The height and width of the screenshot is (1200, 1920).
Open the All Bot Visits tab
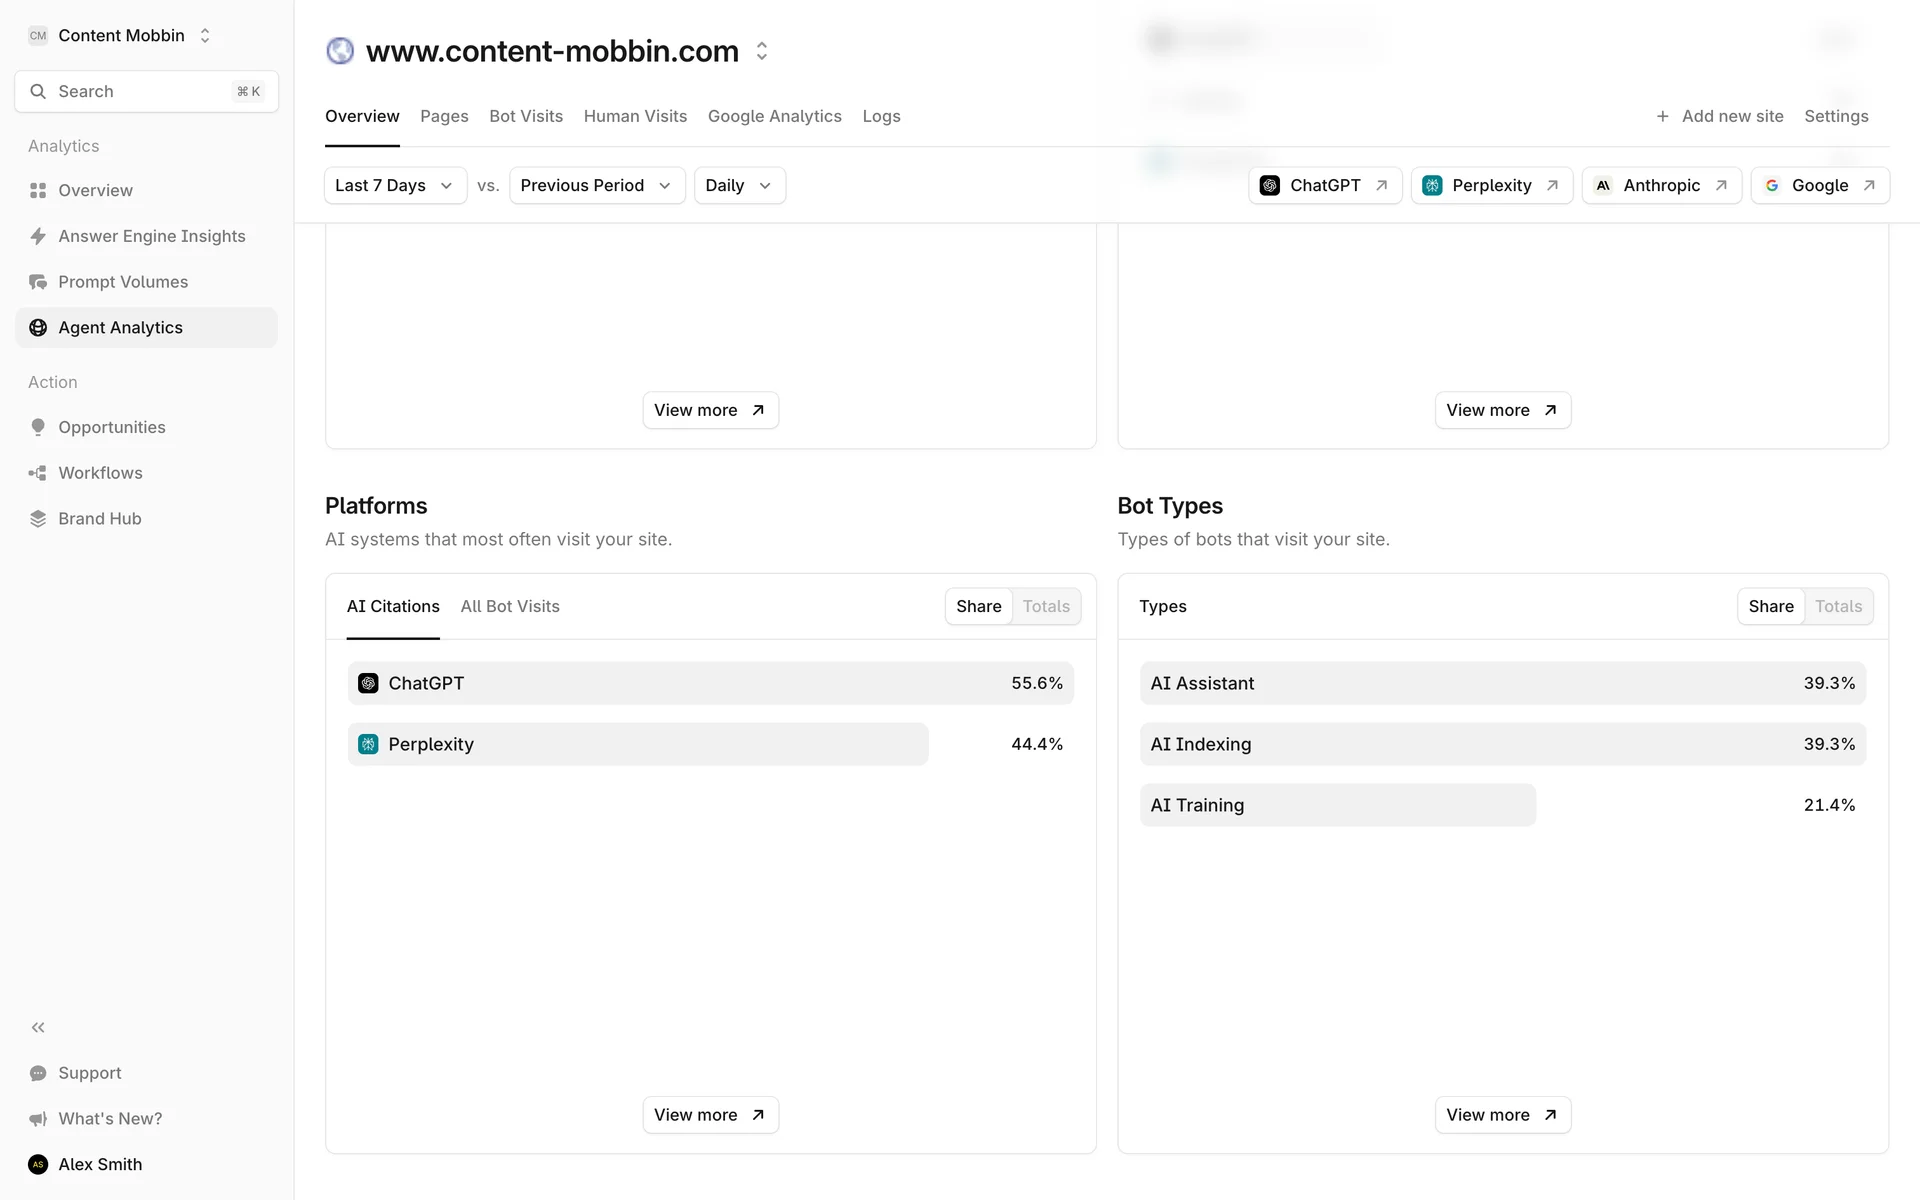pyautogui.click(x=510, y=606)
